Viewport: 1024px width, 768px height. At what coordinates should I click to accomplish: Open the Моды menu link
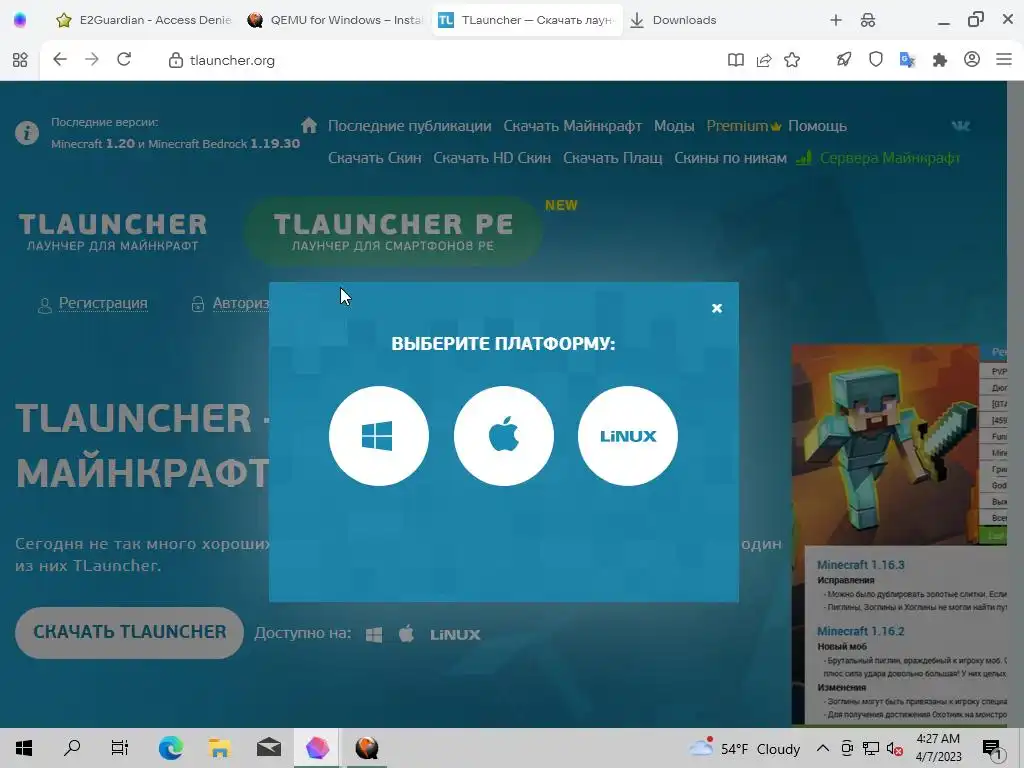(x=674, y=126)
